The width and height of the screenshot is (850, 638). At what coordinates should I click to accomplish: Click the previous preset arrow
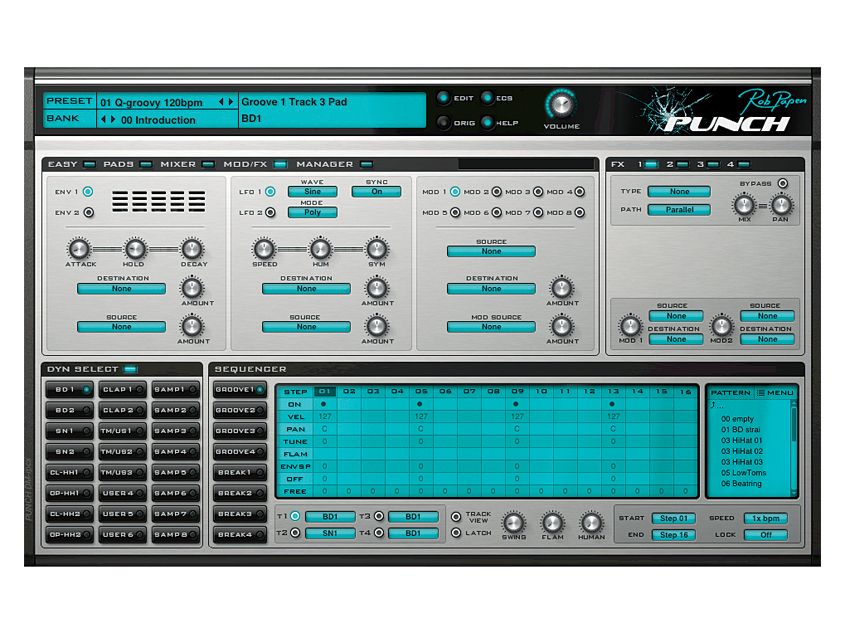[221, 102]
